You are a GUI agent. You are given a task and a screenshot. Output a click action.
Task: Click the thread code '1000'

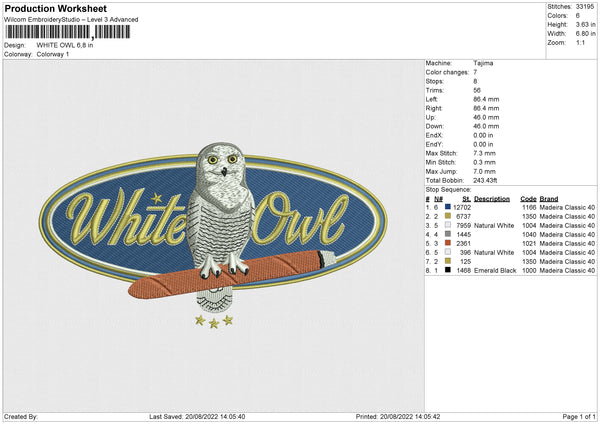[529, 271]
